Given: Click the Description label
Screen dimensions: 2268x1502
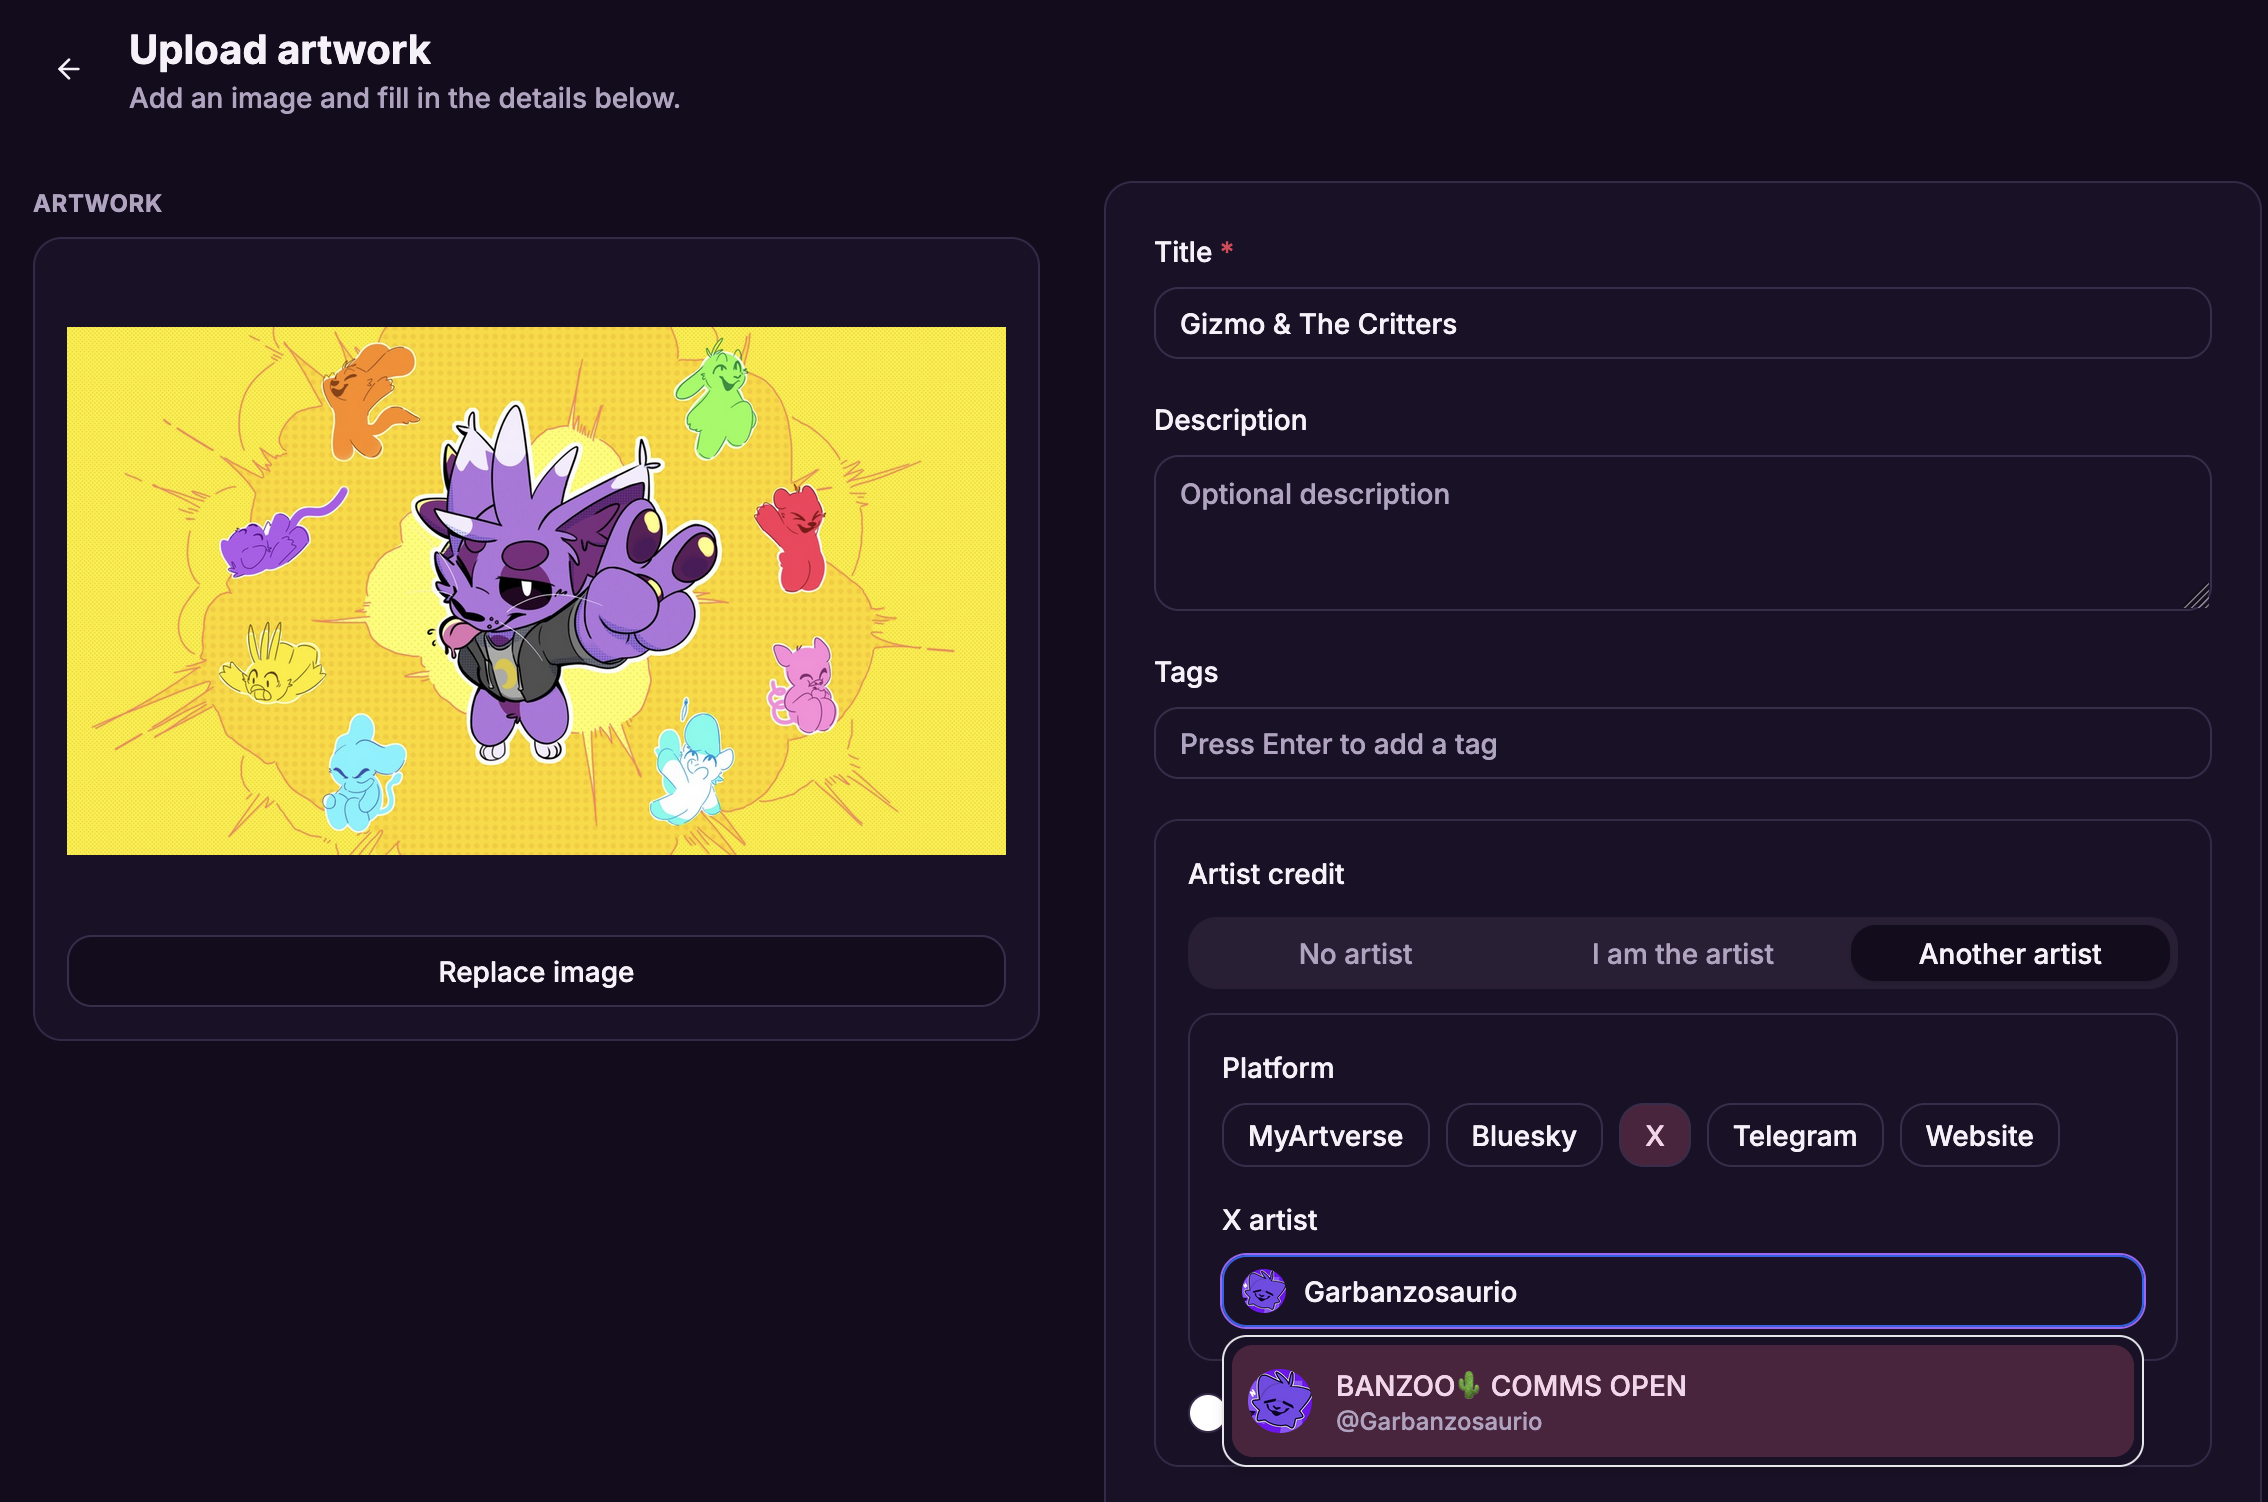Looking at the screenshot, I should 1231,420.
